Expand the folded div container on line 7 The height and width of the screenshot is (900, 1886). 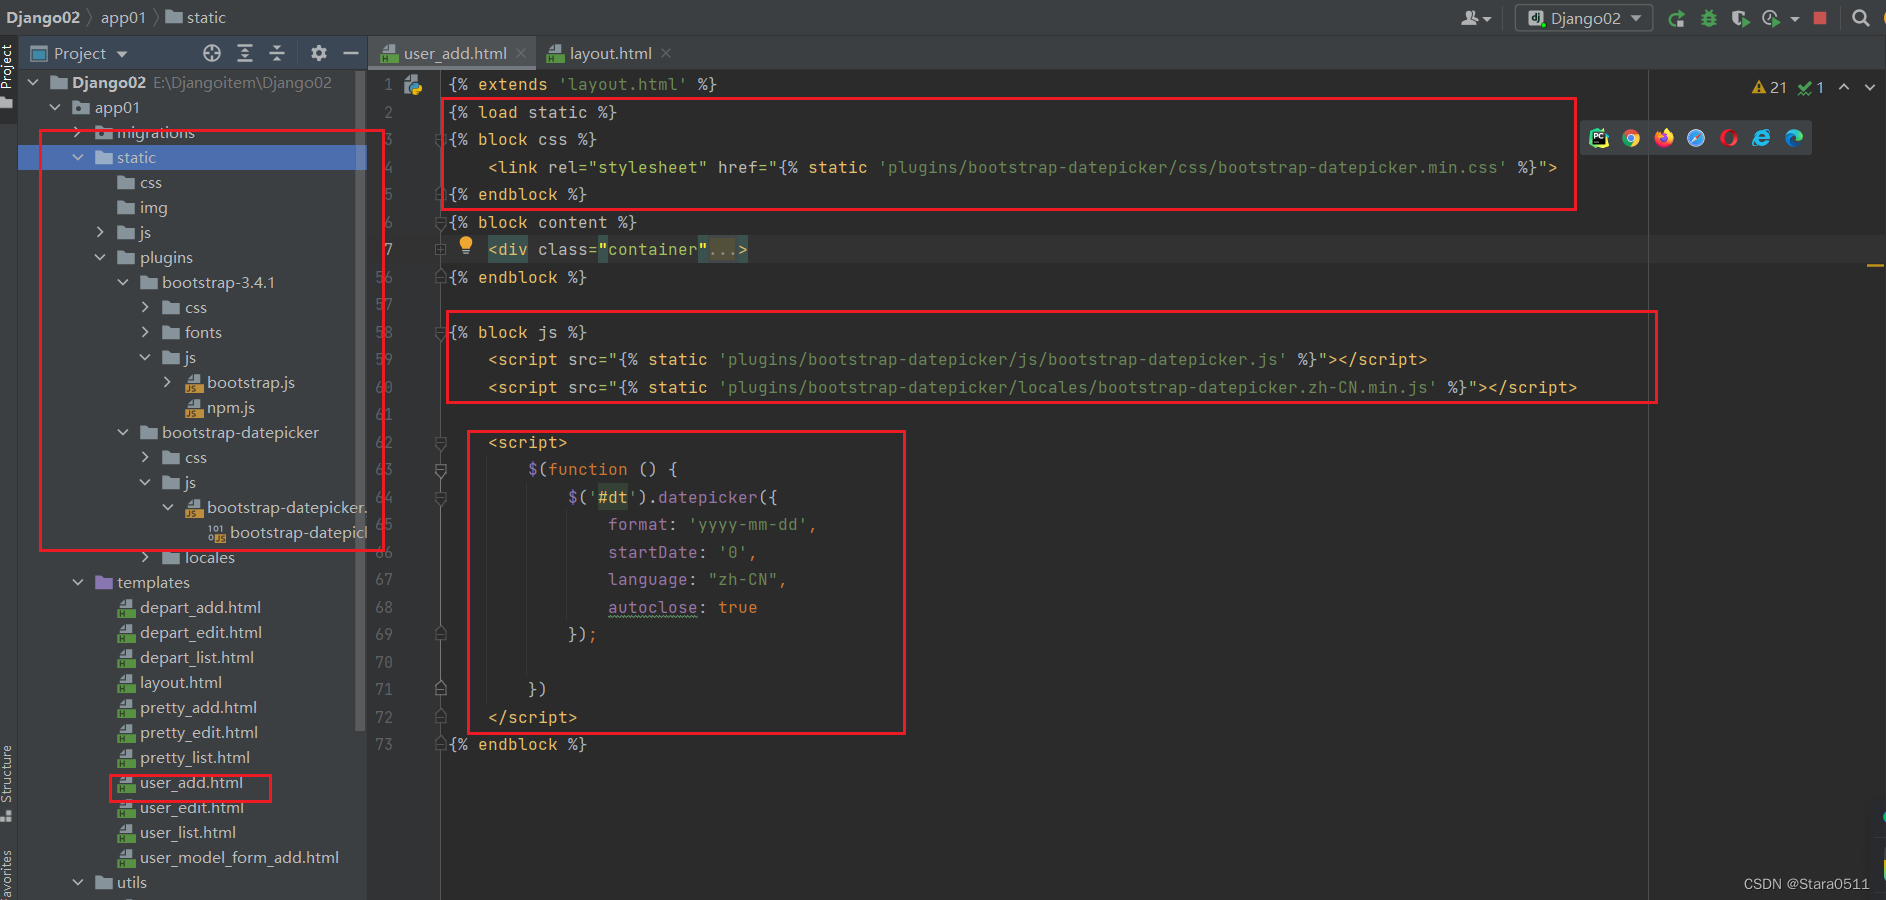(440, 250)
